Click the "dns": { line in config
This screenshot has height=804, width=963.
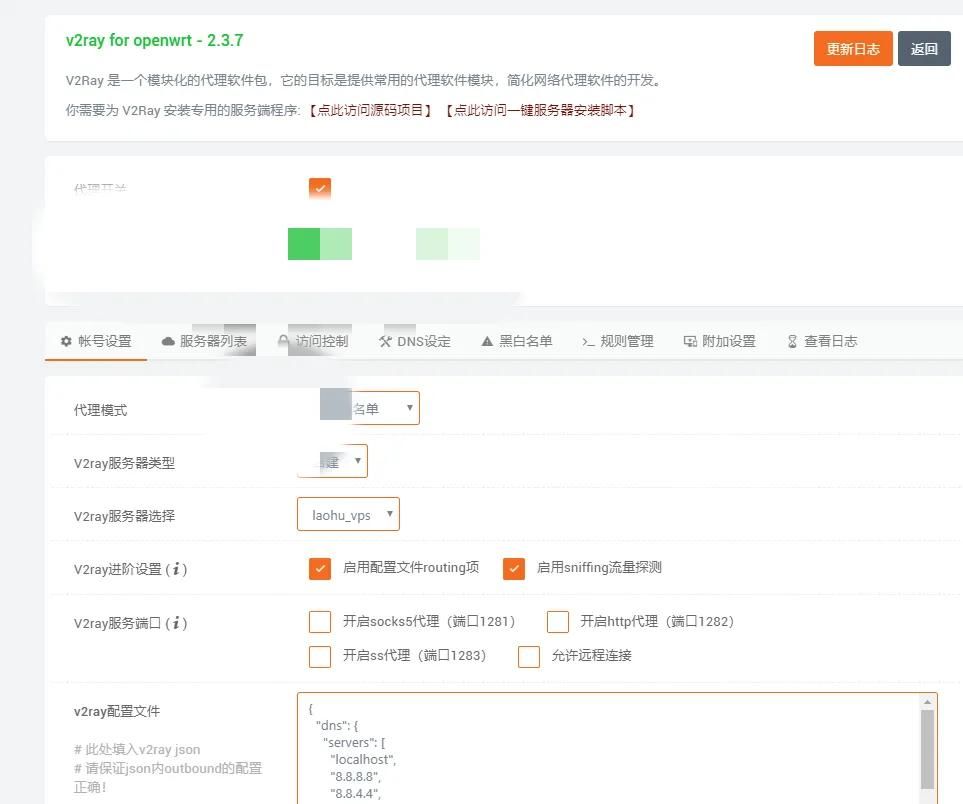point(337,725)
